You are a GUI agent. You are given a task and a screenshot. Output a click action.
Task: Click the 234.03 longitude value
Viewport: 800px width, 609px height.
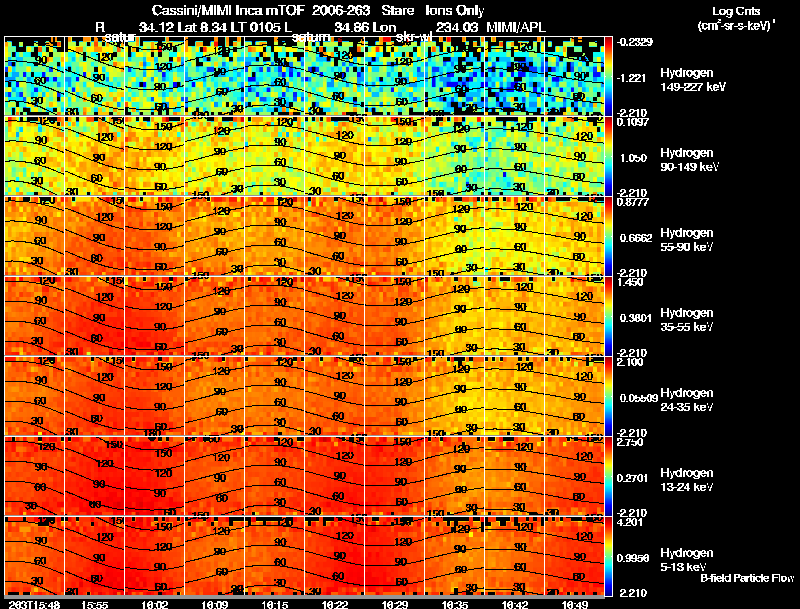457,27
